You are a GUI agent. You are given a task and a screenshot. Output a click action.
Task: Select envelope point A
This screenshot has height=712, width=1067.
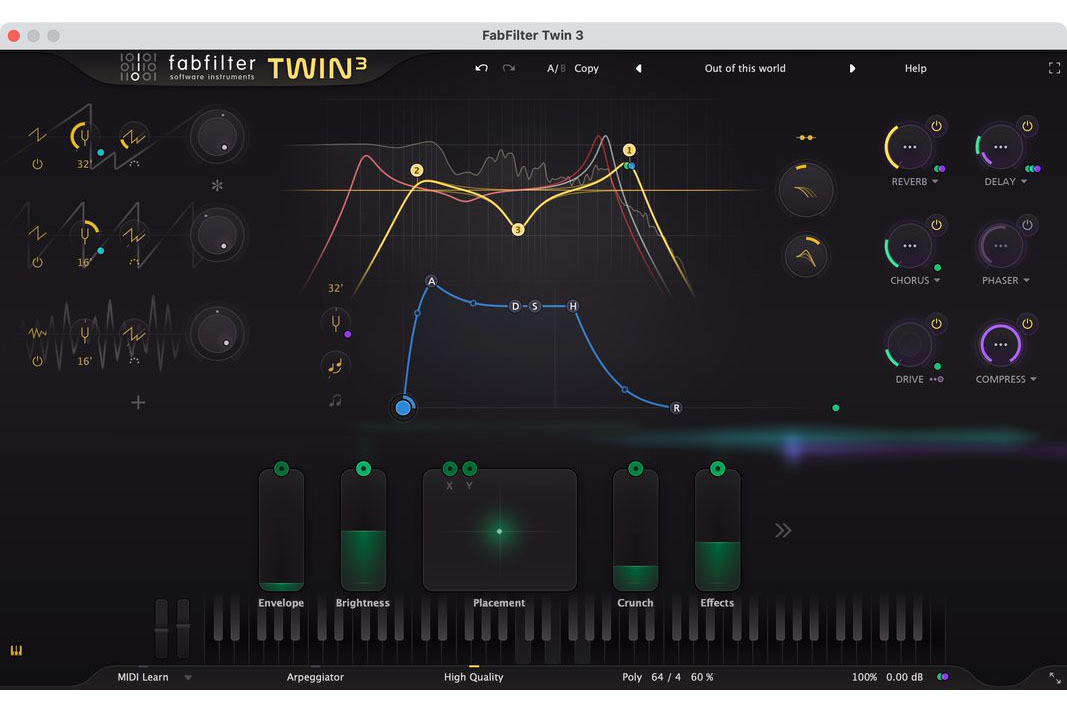(x=431, y=281)
